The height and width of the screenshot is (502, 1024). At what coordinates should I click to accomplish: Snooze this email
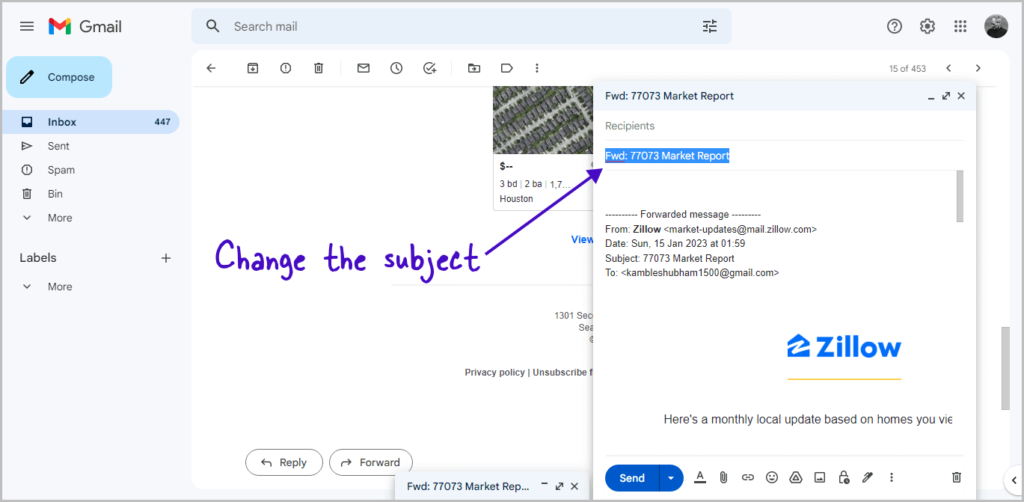click(396, 68)
